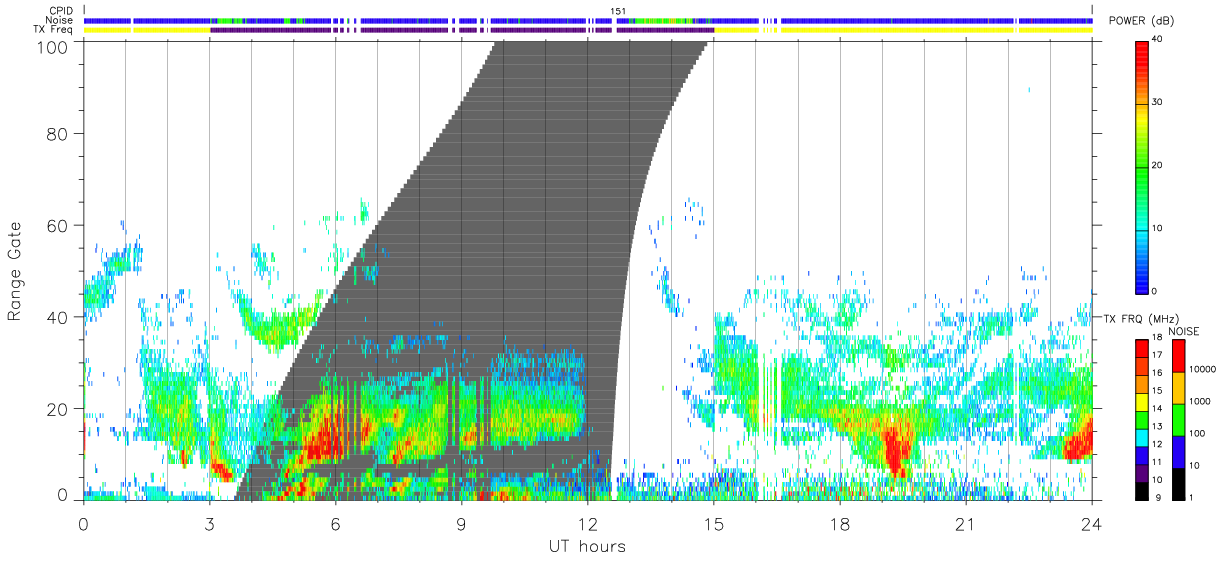Click the power color bar
Screen dimensions: 1228x567
click(x=1142, y=166)
